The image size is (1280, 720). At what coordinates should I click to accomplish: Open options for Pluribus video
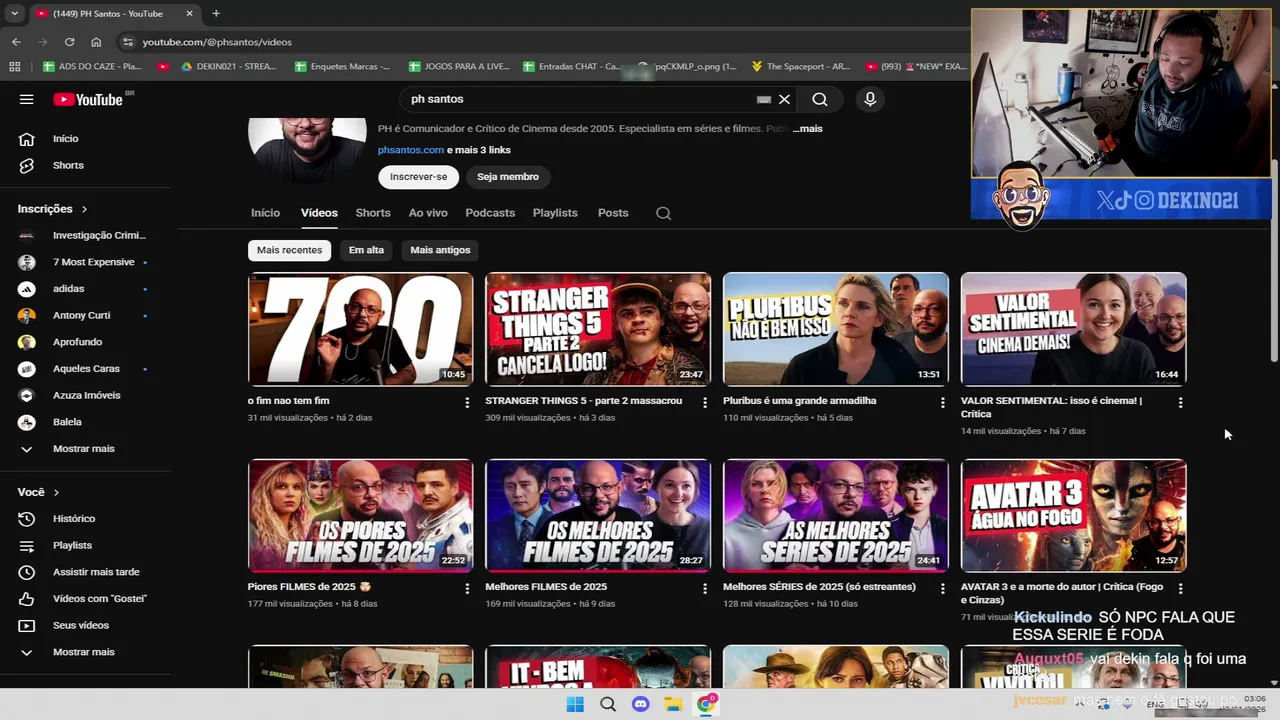(942, 402)
